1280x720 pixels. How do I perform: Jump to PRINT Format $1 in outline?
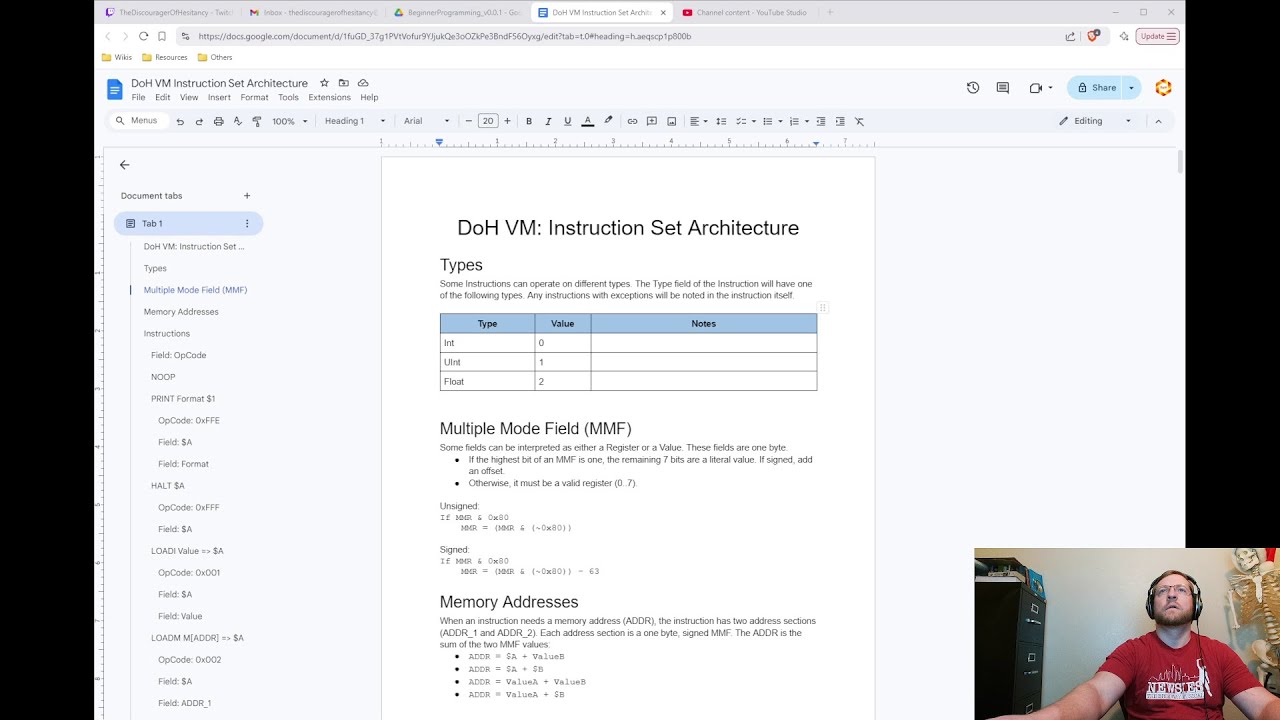tap(183, 399)
